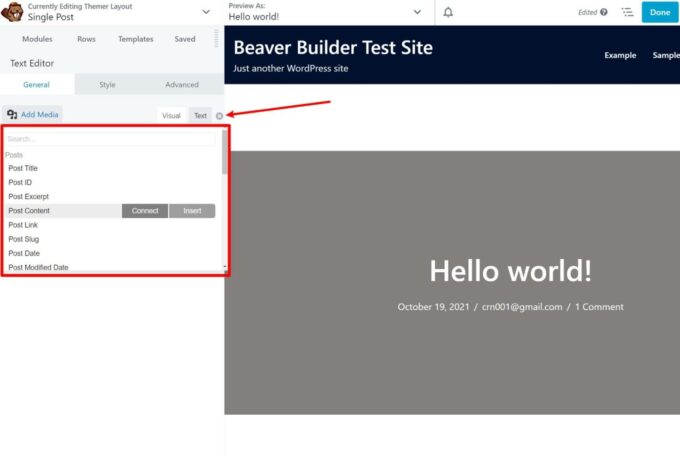Open the help icon beside Edited
Image resolution: width=680 pixels, height=456 pixels.
[x=604, y=12]
